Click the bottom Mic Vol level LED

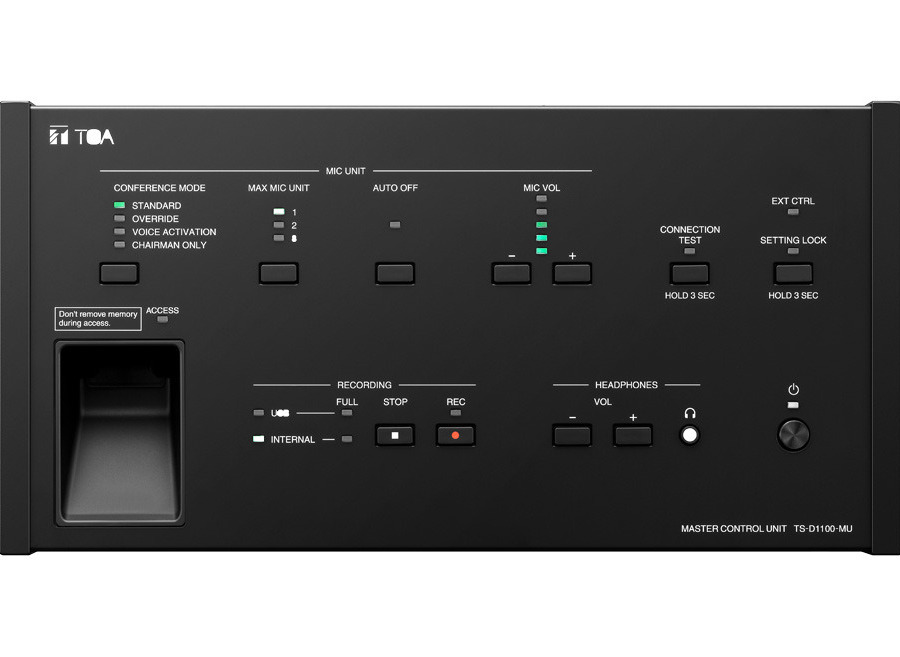pos(542,251)
